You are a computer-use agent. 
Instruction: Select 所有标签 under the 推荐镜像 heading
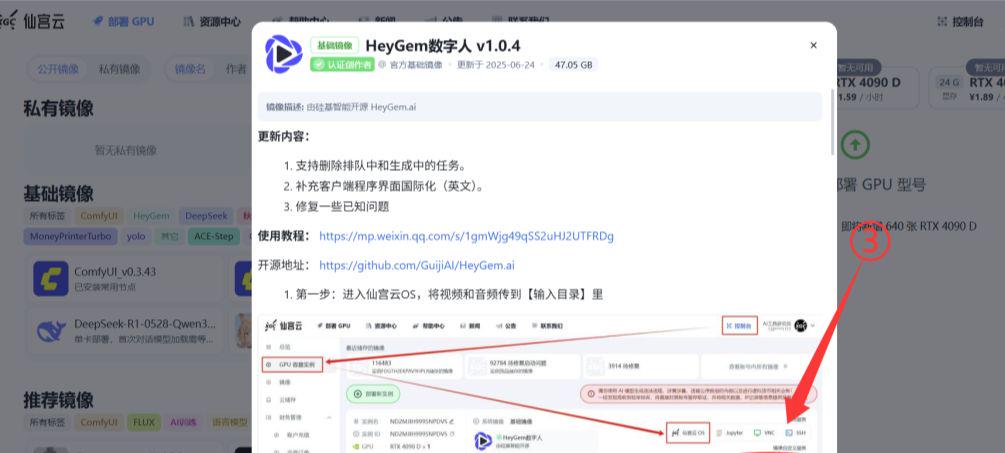coord(47,422)
